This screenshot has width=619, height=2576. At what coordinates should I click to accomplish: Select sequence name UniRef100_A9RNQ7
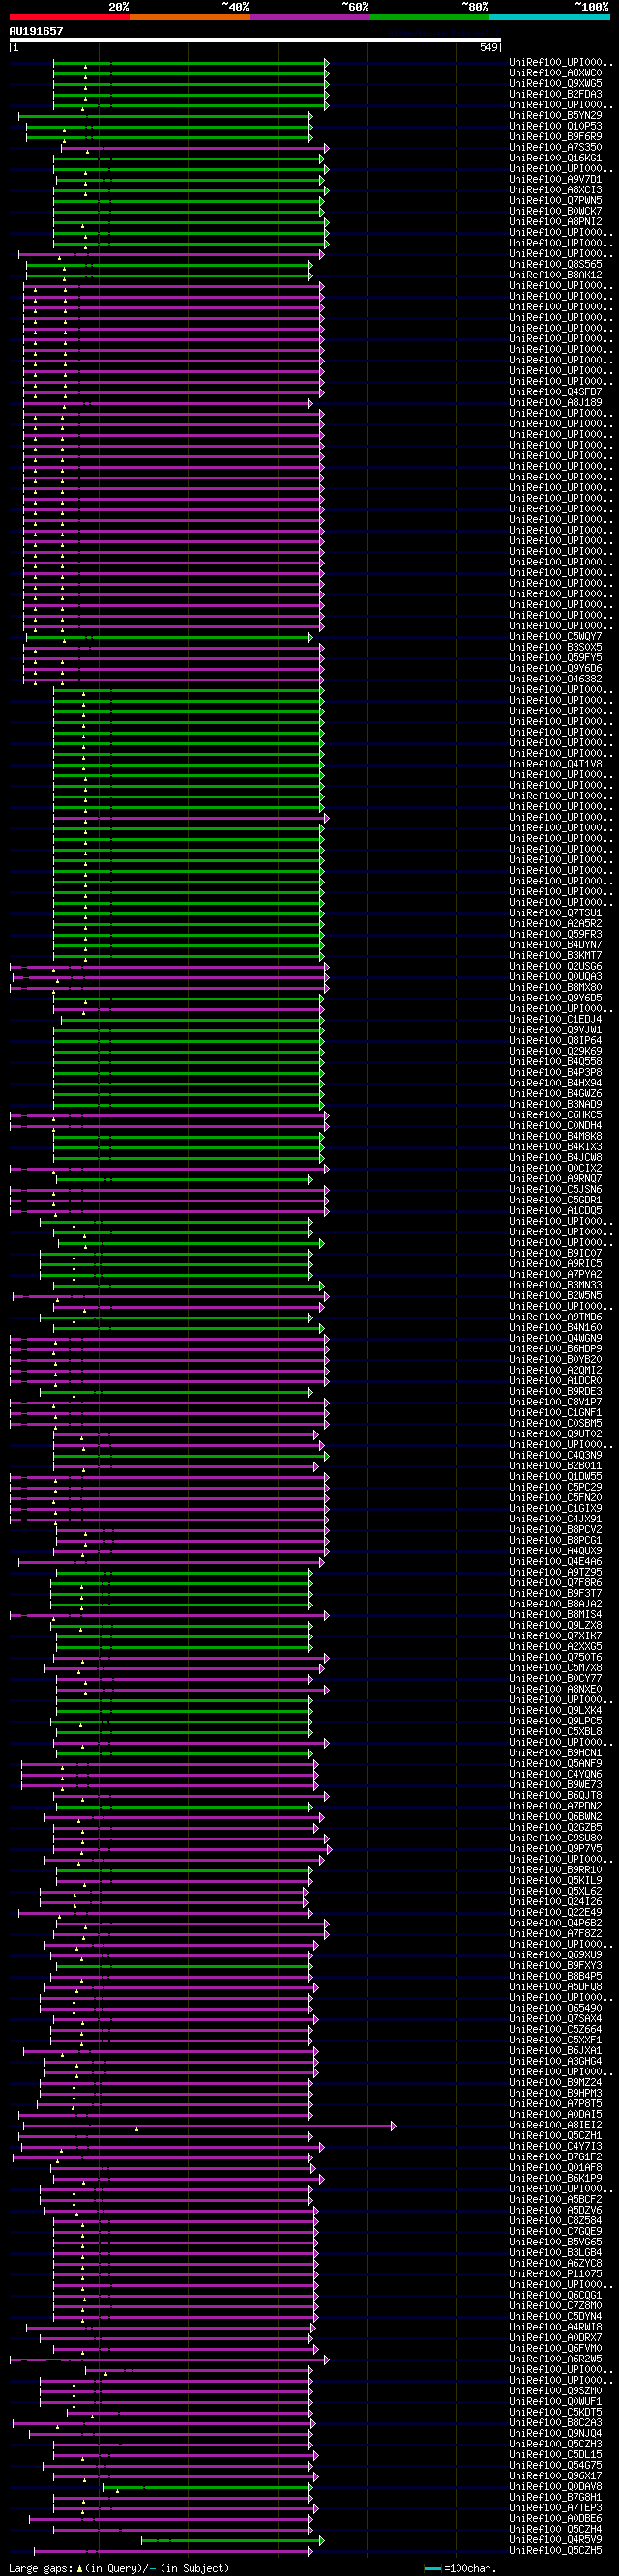(x=555, y=1179)
